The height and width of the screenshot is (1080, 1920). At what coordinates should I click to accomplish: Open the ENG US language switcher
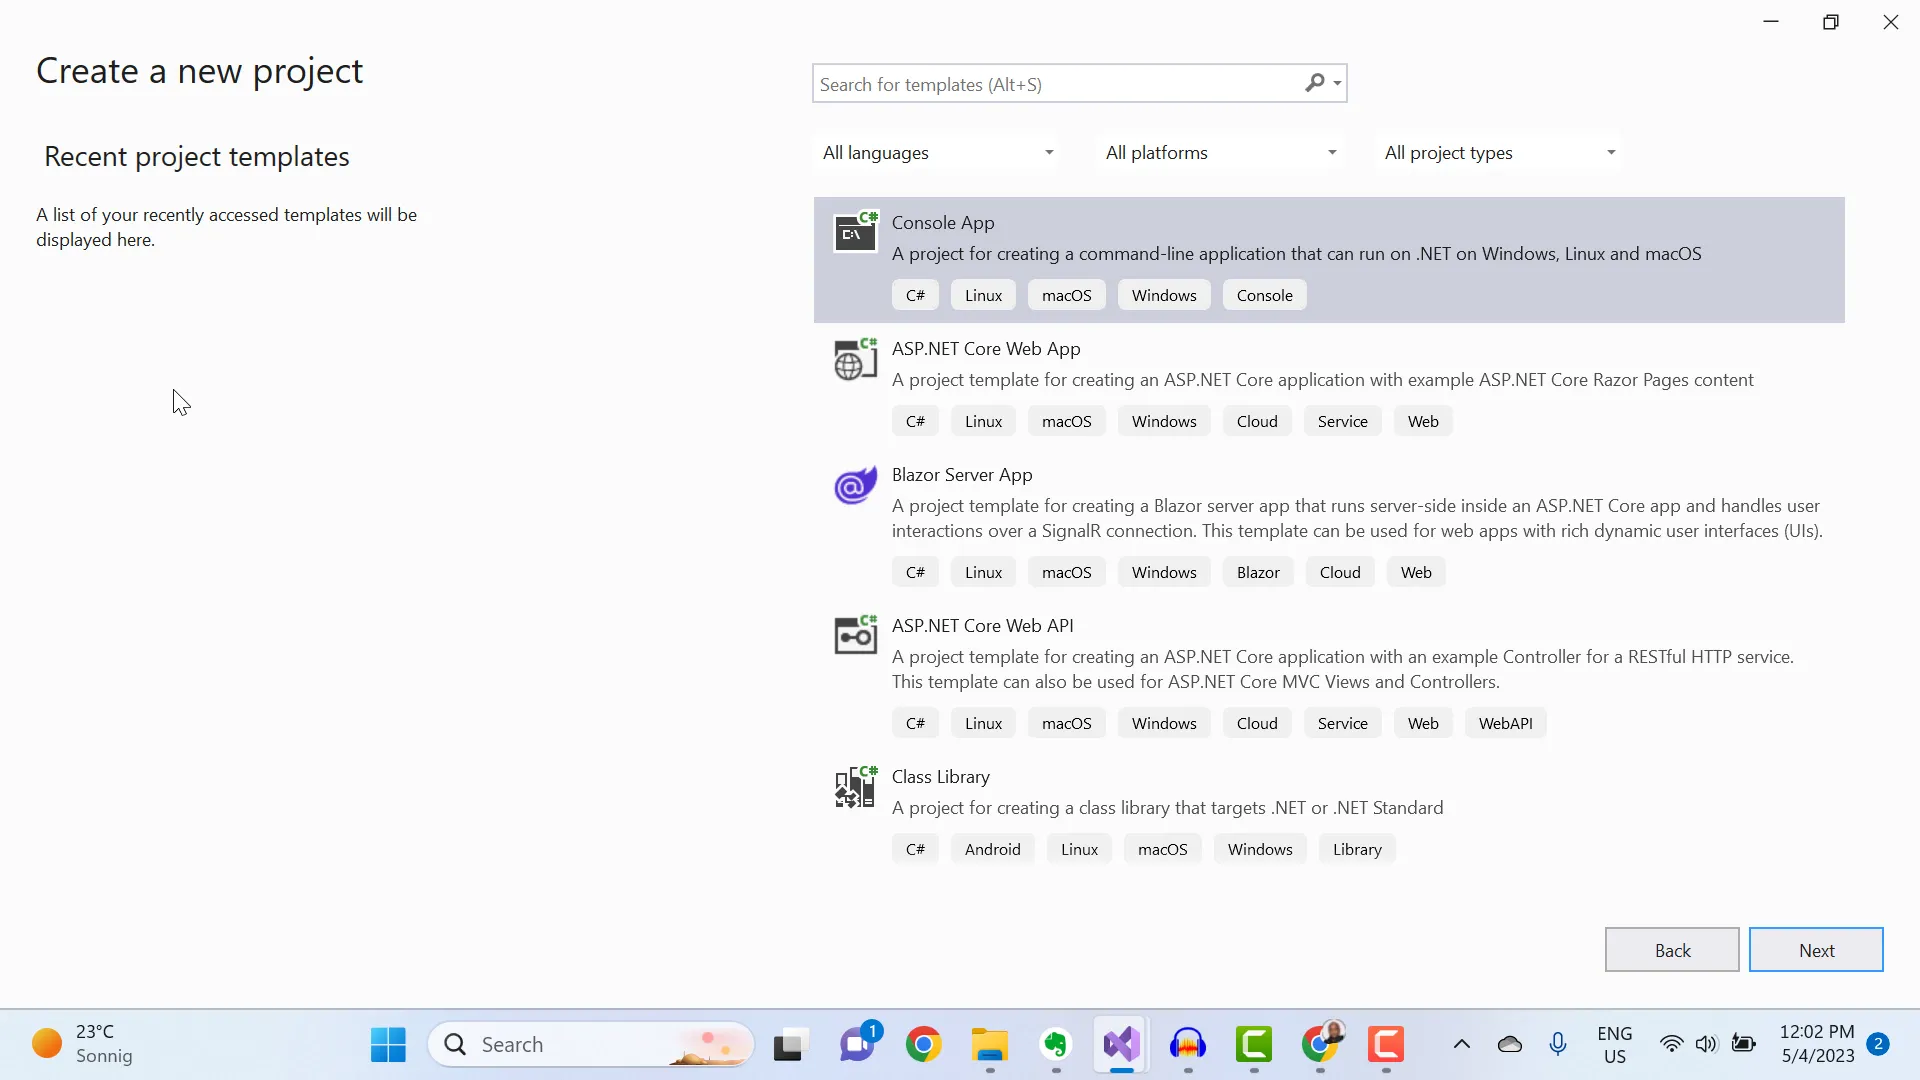[x=1615, y=1045]
